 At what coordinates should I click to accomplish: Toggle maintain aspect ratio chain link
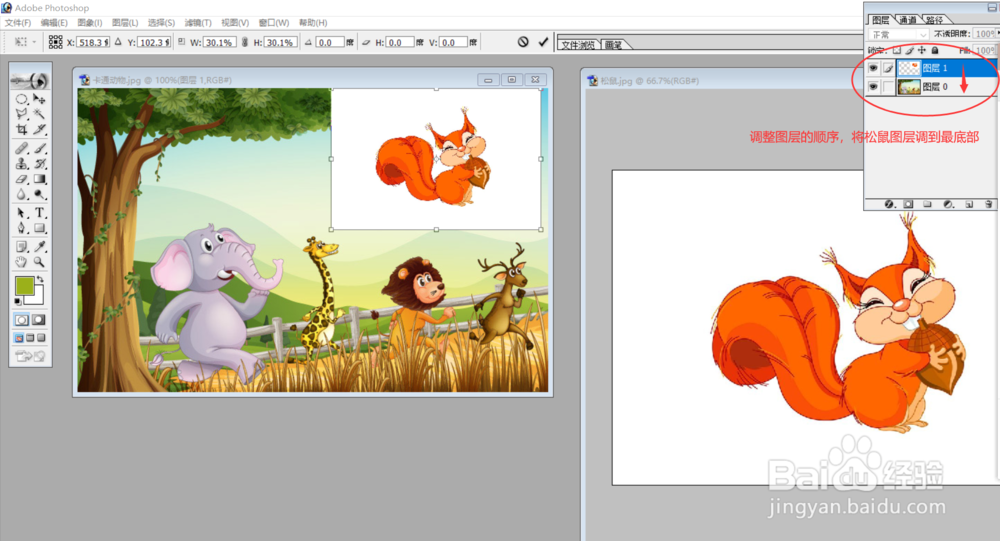[245, 42]
